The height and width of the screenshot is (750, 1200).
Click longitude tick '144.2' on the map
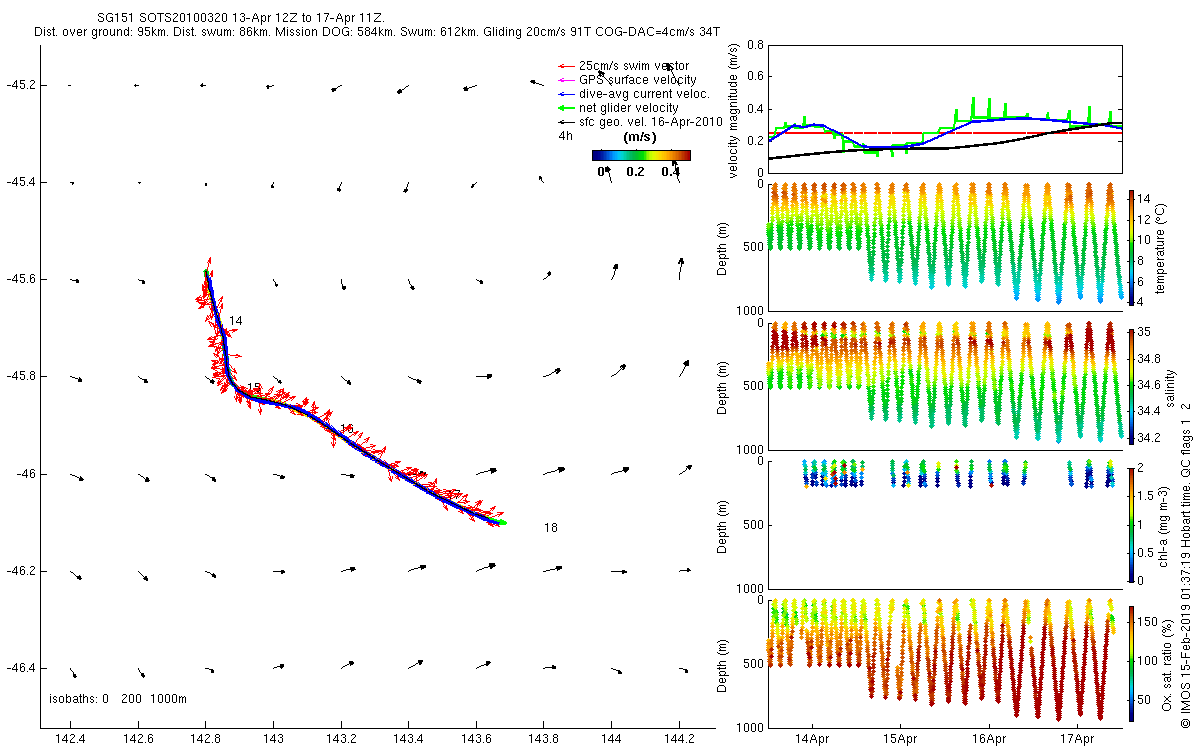(679, 739)
